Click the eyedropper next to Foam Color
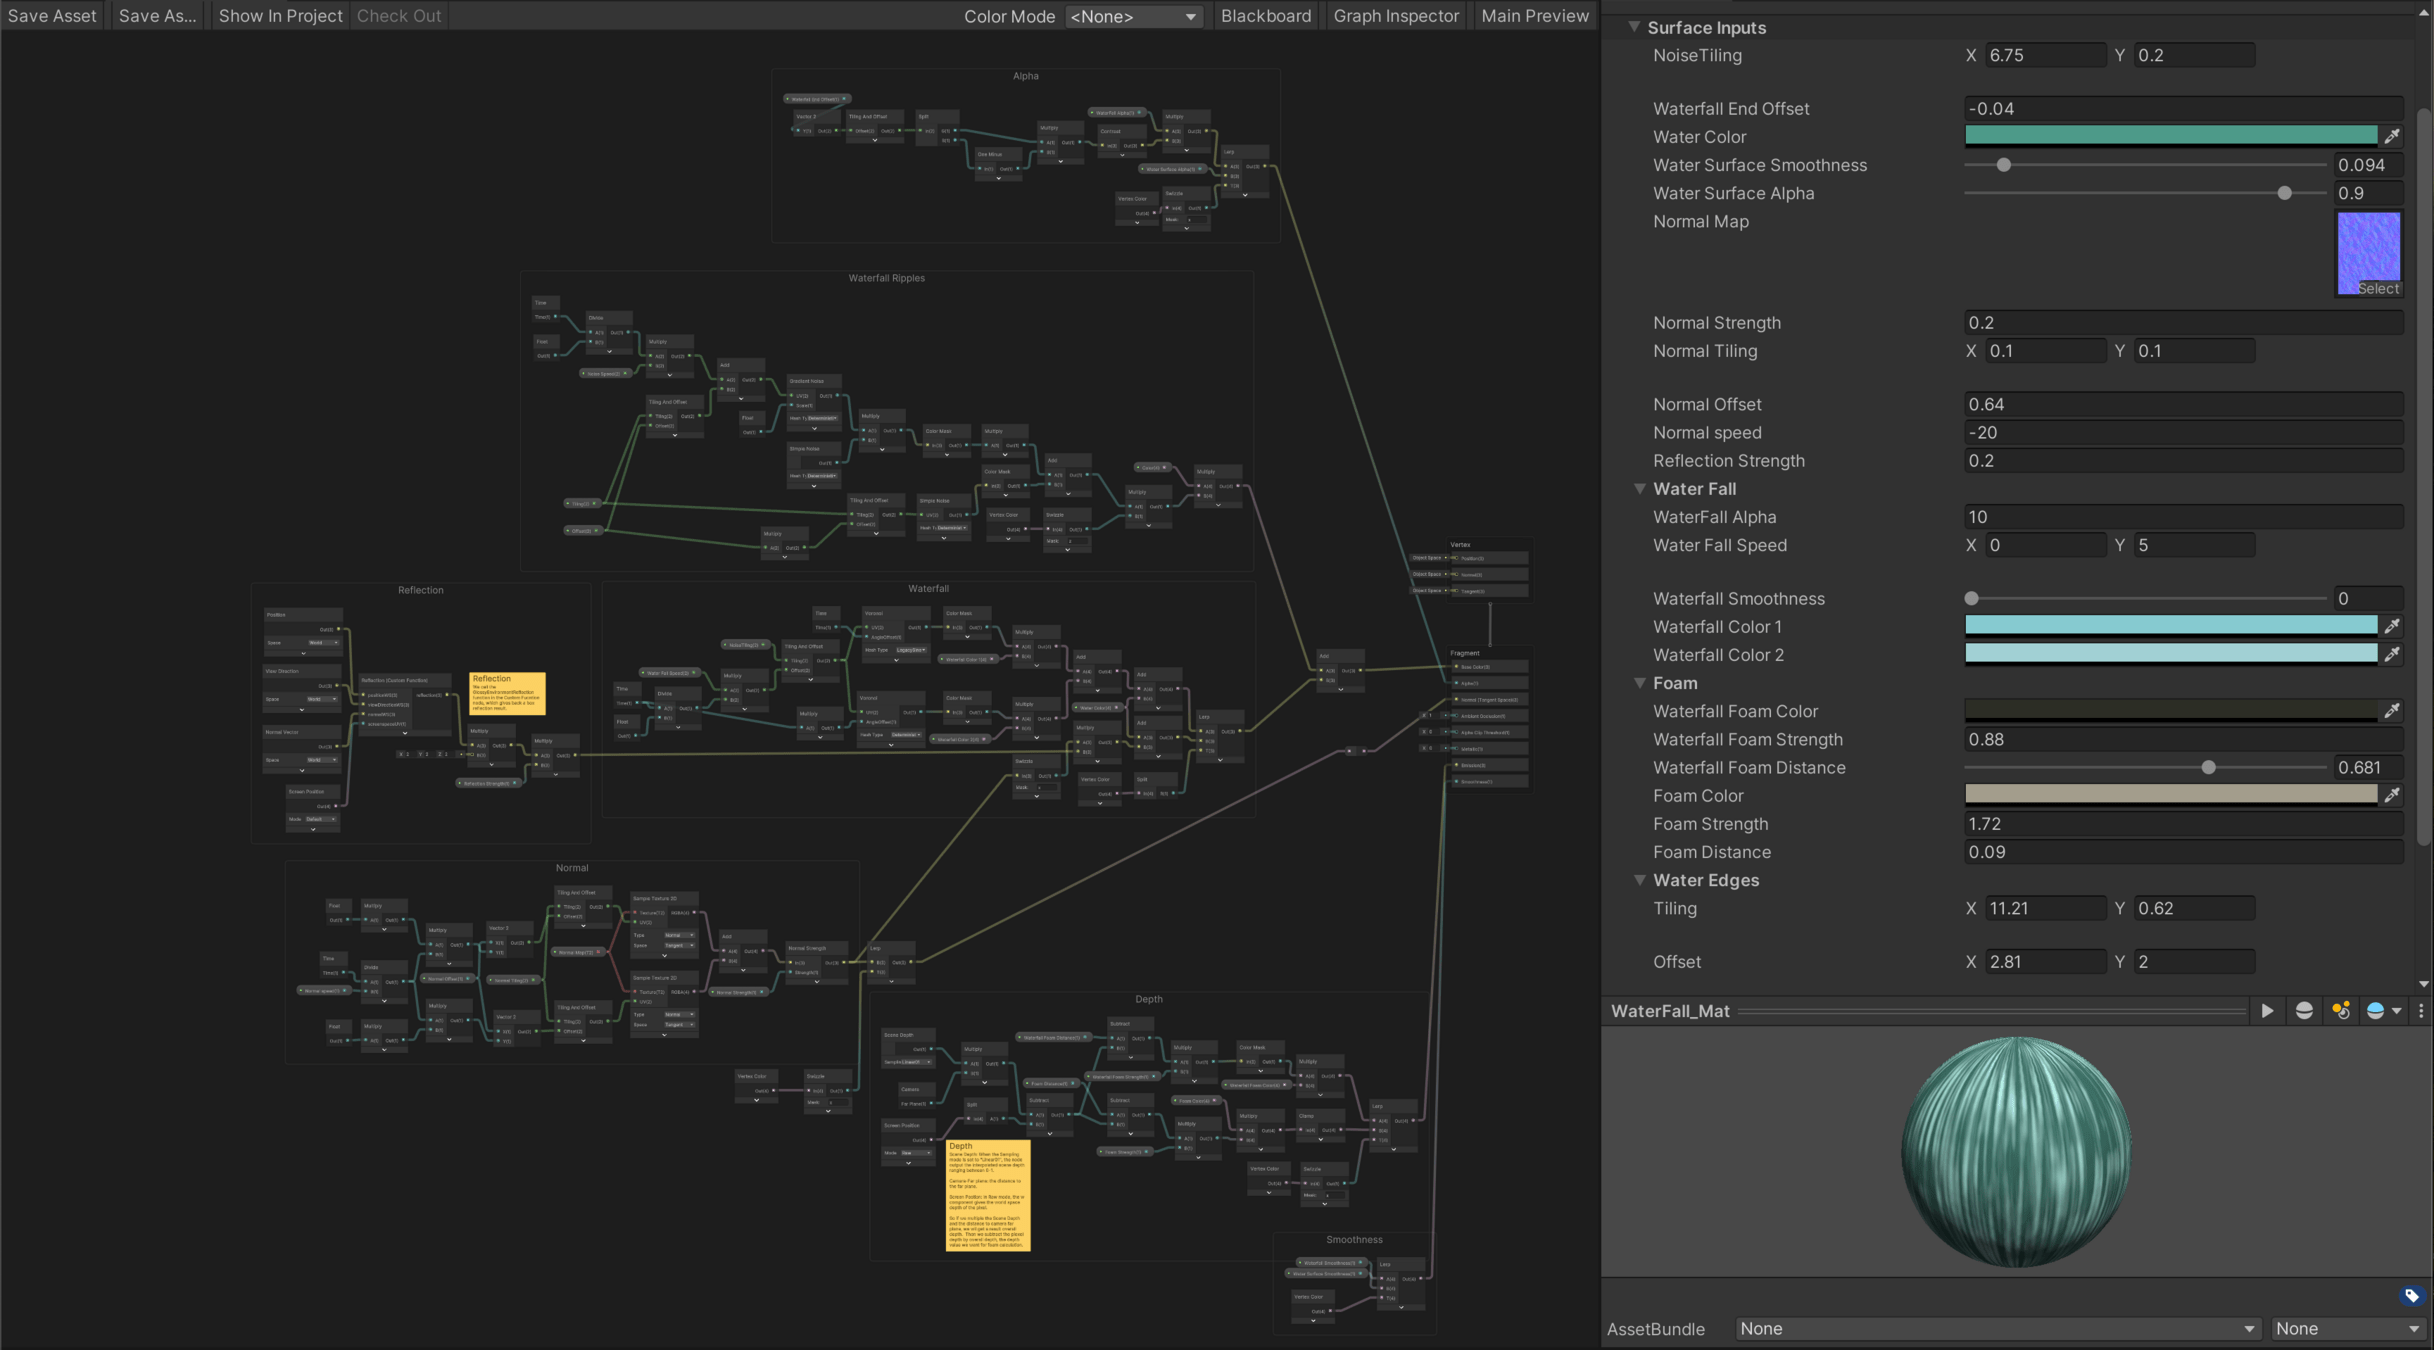The width and height of the screenshot is (2434, 1350). (x=2392, y=795)
